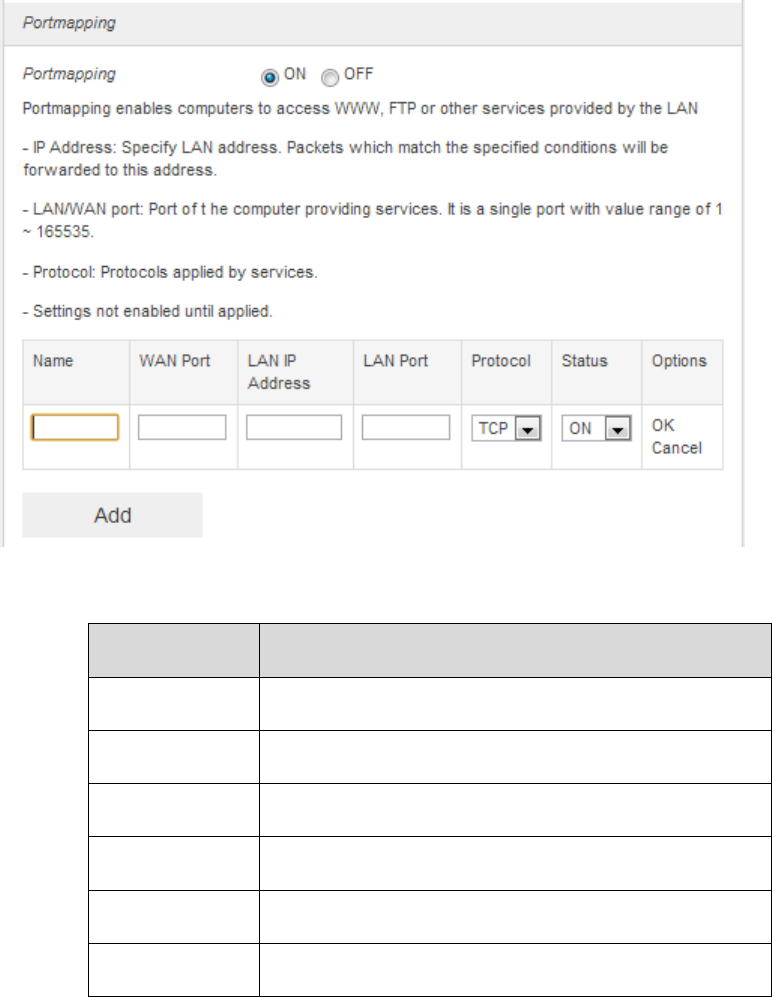The width and height of the screenshot is (772, 997).
Task: Select the Portmapping OFF radio button
Action: (x=329, y=78)
